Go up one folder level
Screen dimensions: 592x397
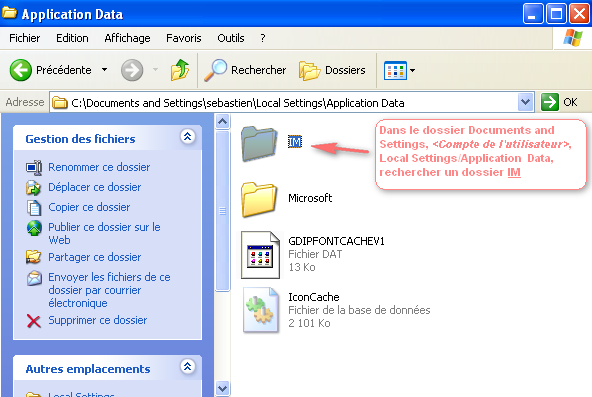click(180, 70)
